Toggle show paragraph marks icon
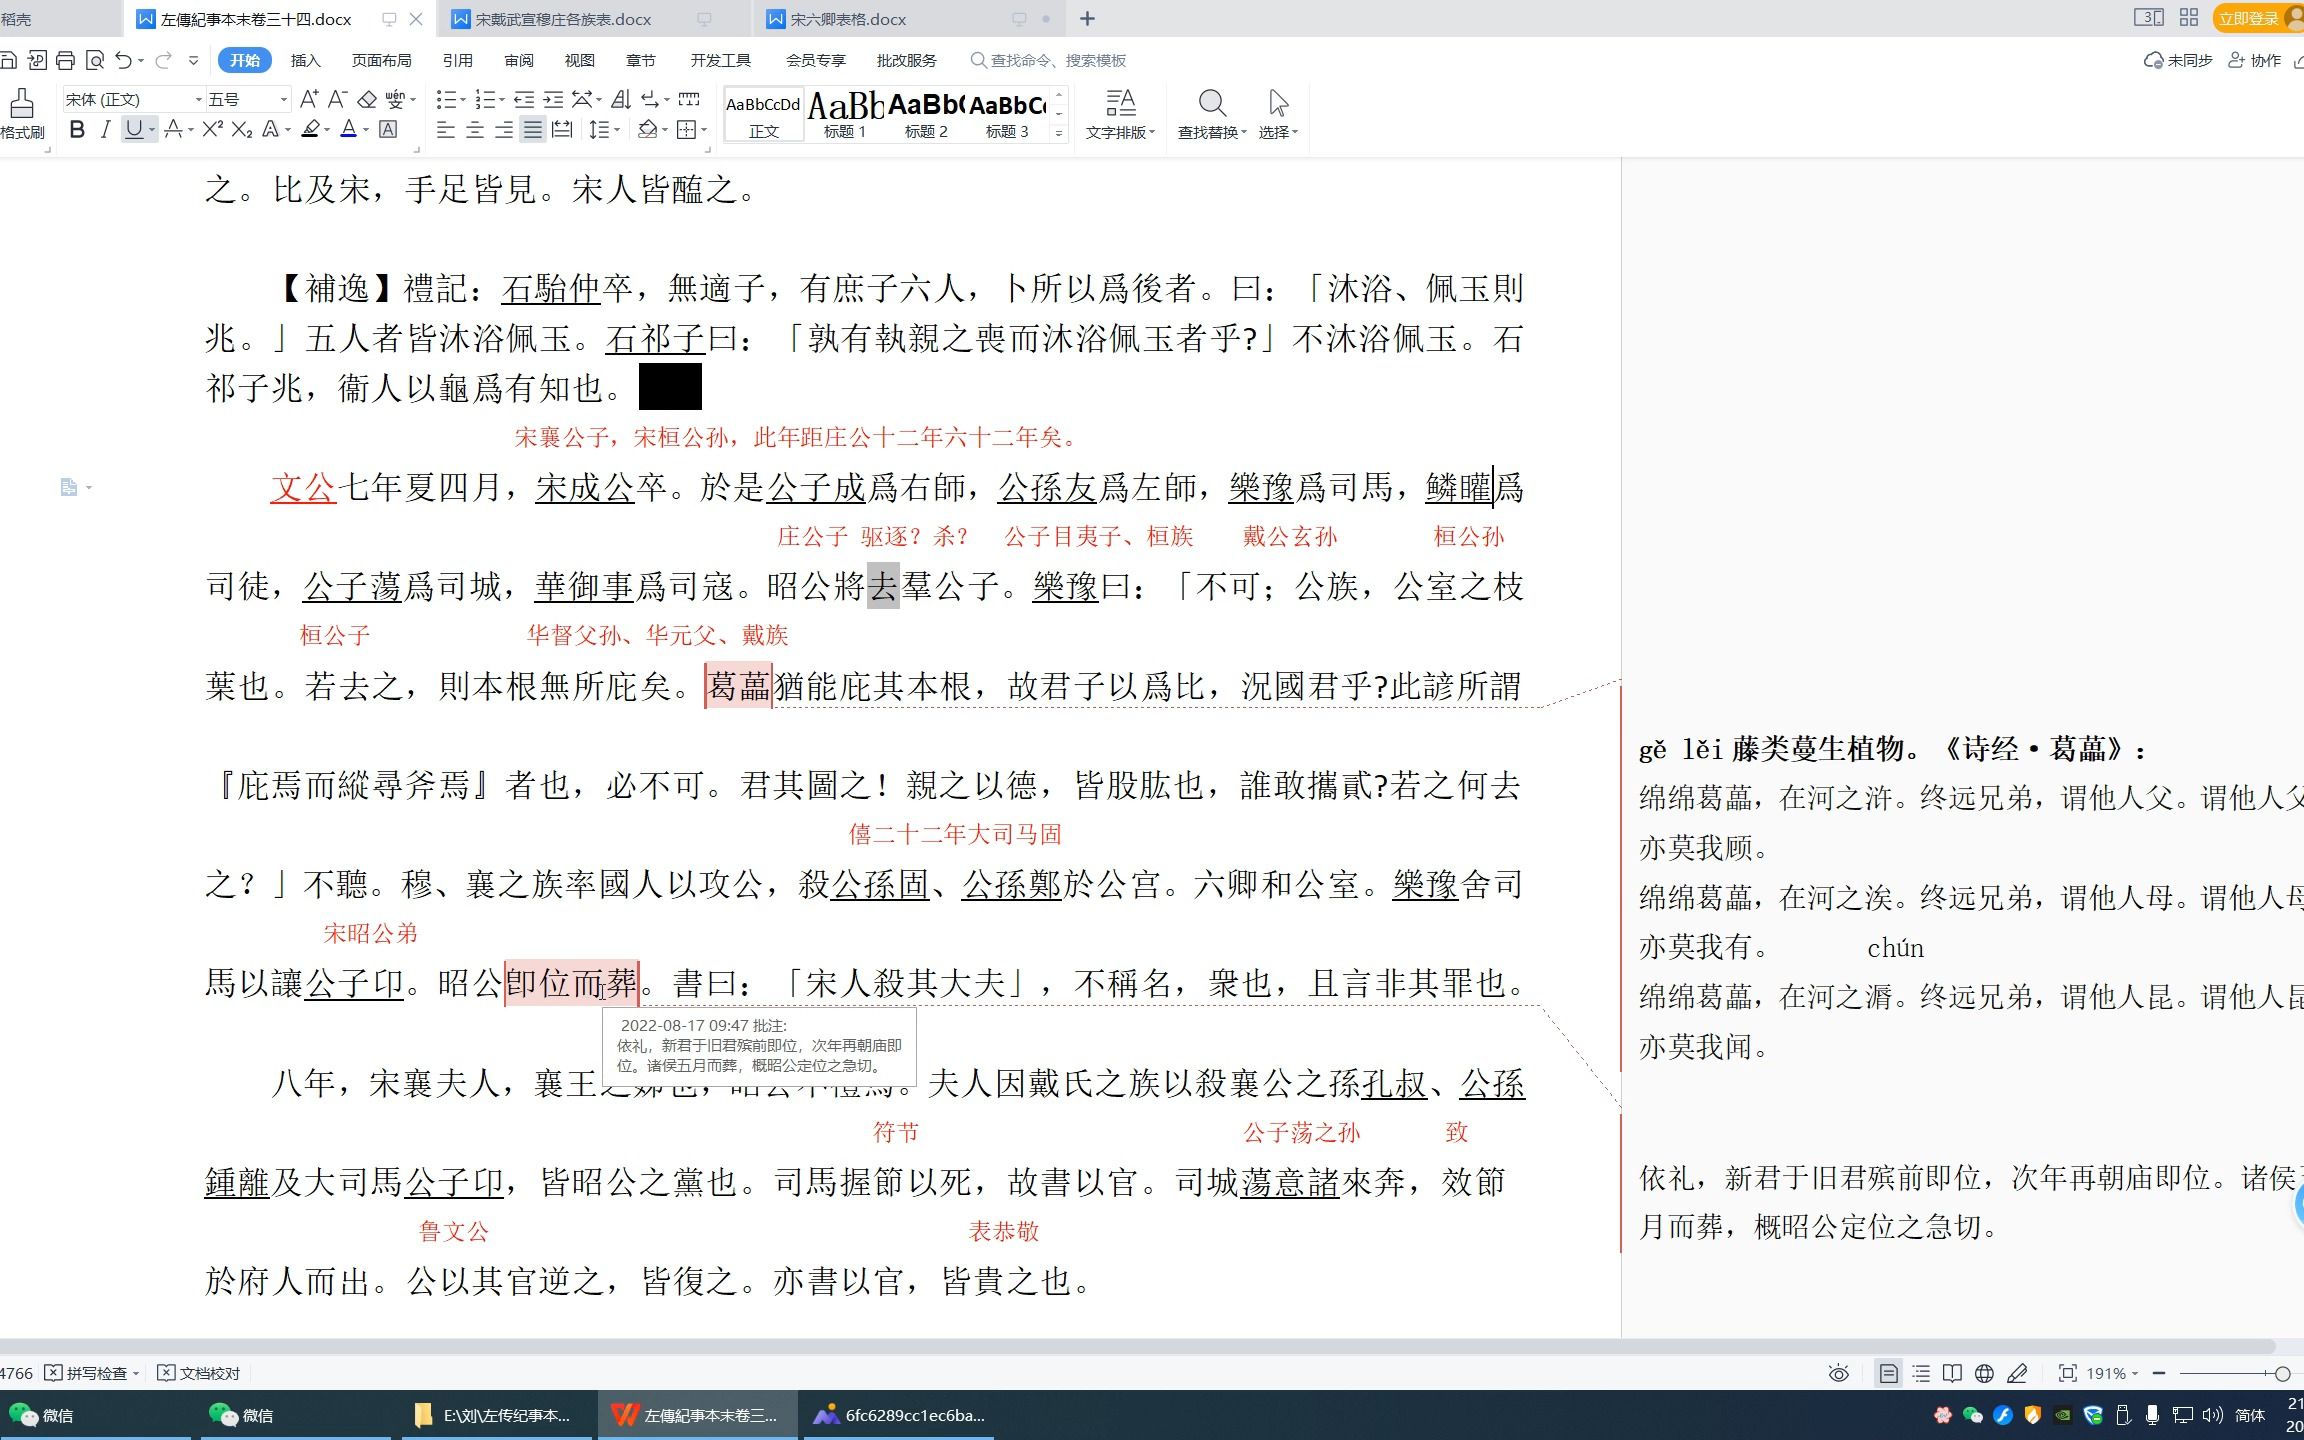Screen dimensions: 2304x1440 (651, 99)
